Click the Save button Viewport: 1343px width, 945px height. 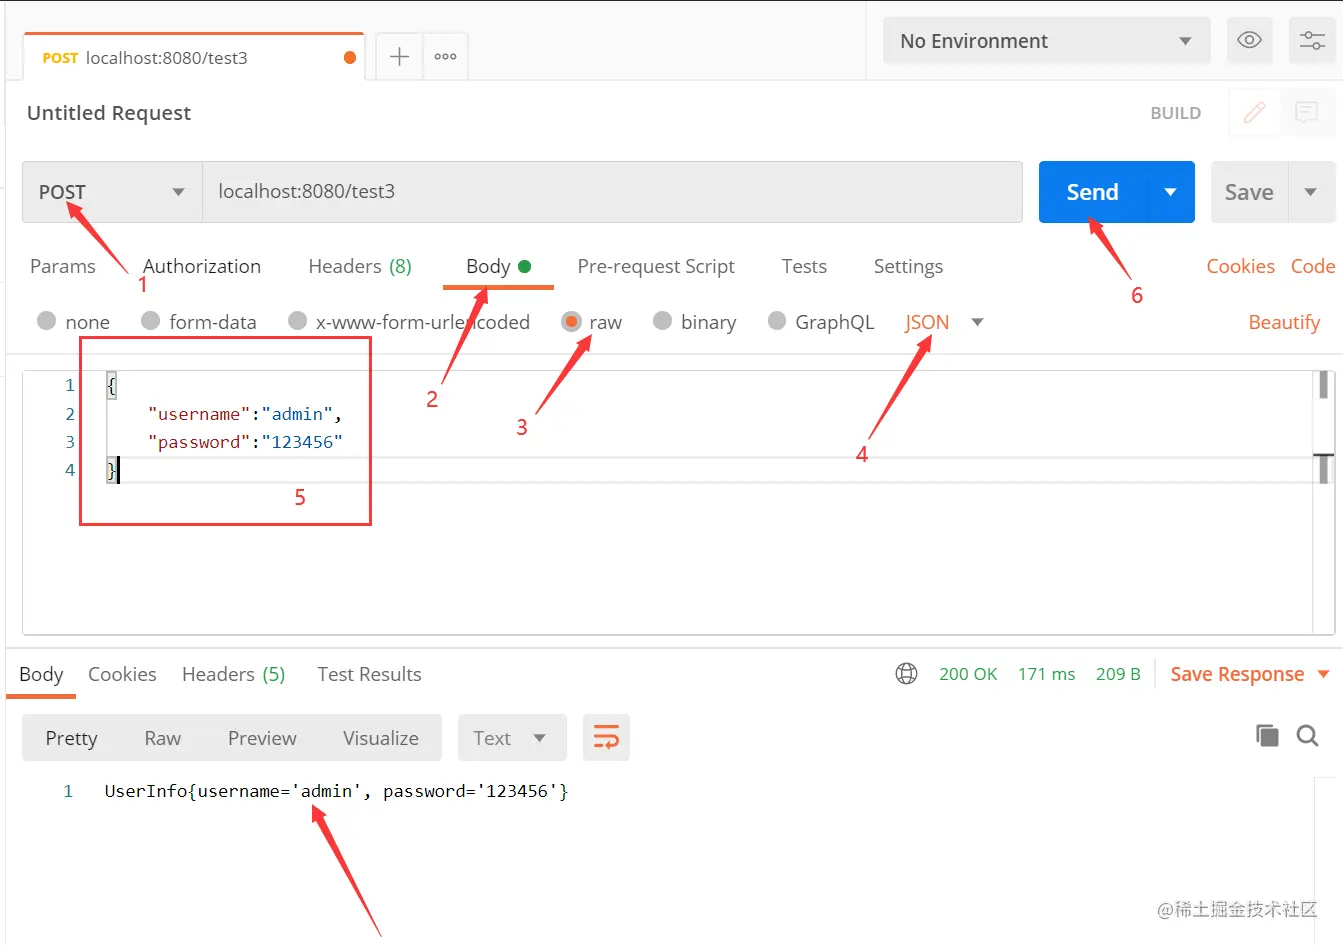tap(1249, 192)
